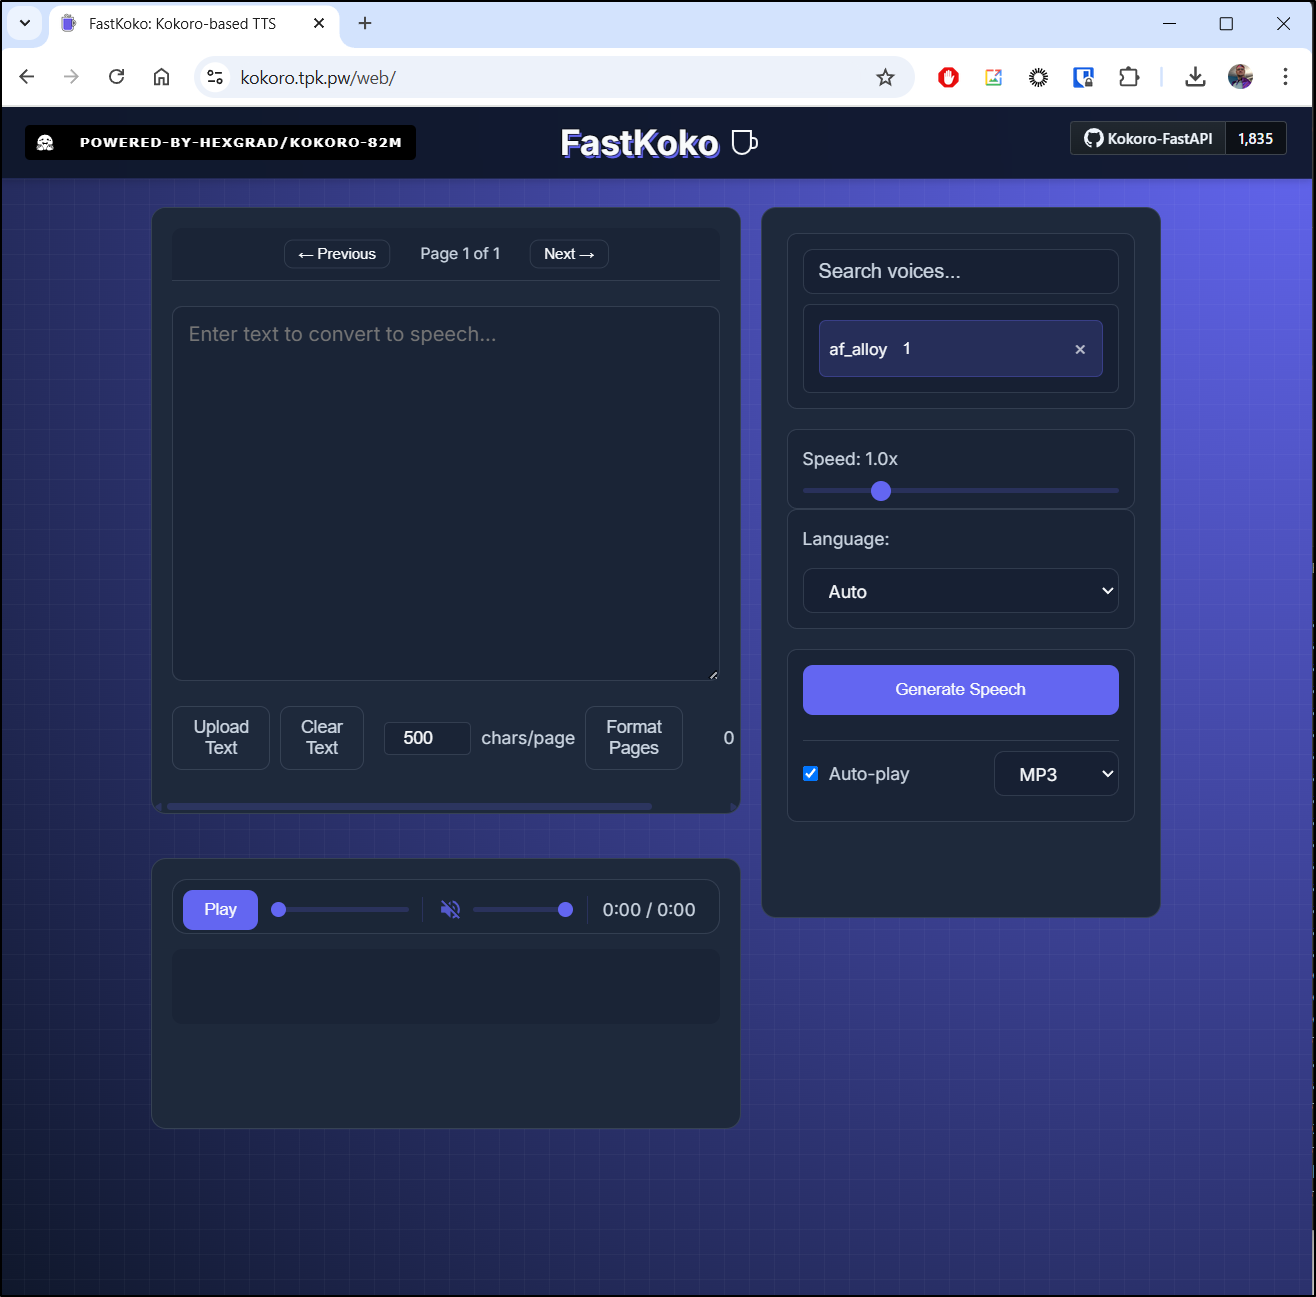The height and width of the screenshot is (1297, 1316).
Task: Open the red ad-blocker extension icon
Action: click(948, 77)
